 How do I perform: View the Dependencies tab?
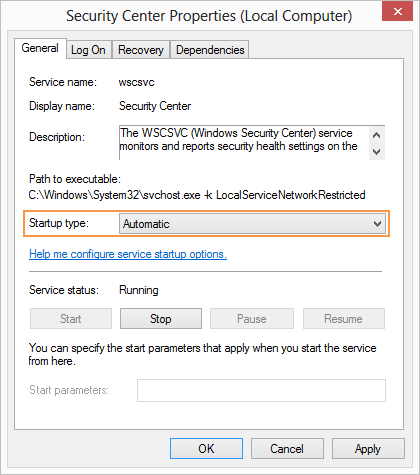pyautogui.click(x=210, y=50)
